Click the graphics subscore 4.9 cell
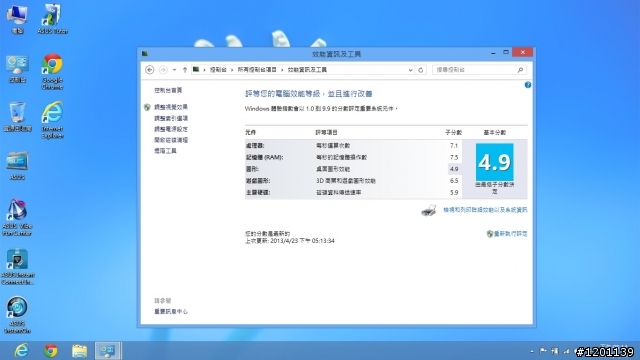Image resolution: width=640 pixels, height=360 pixels. [x=454, y=169]
